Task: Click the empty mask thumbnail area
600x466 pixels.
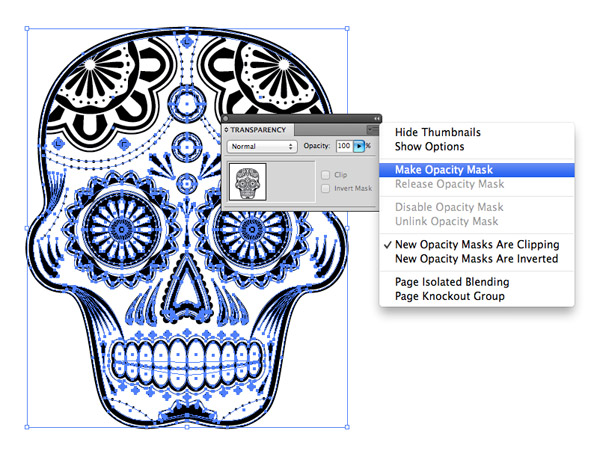Action: [x=291, y=182]
